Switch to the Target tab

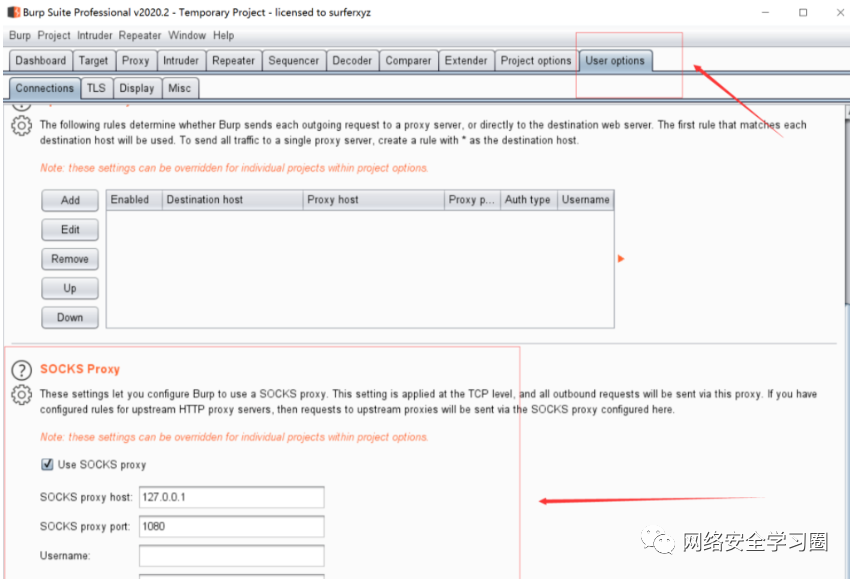tap(93, 61)
